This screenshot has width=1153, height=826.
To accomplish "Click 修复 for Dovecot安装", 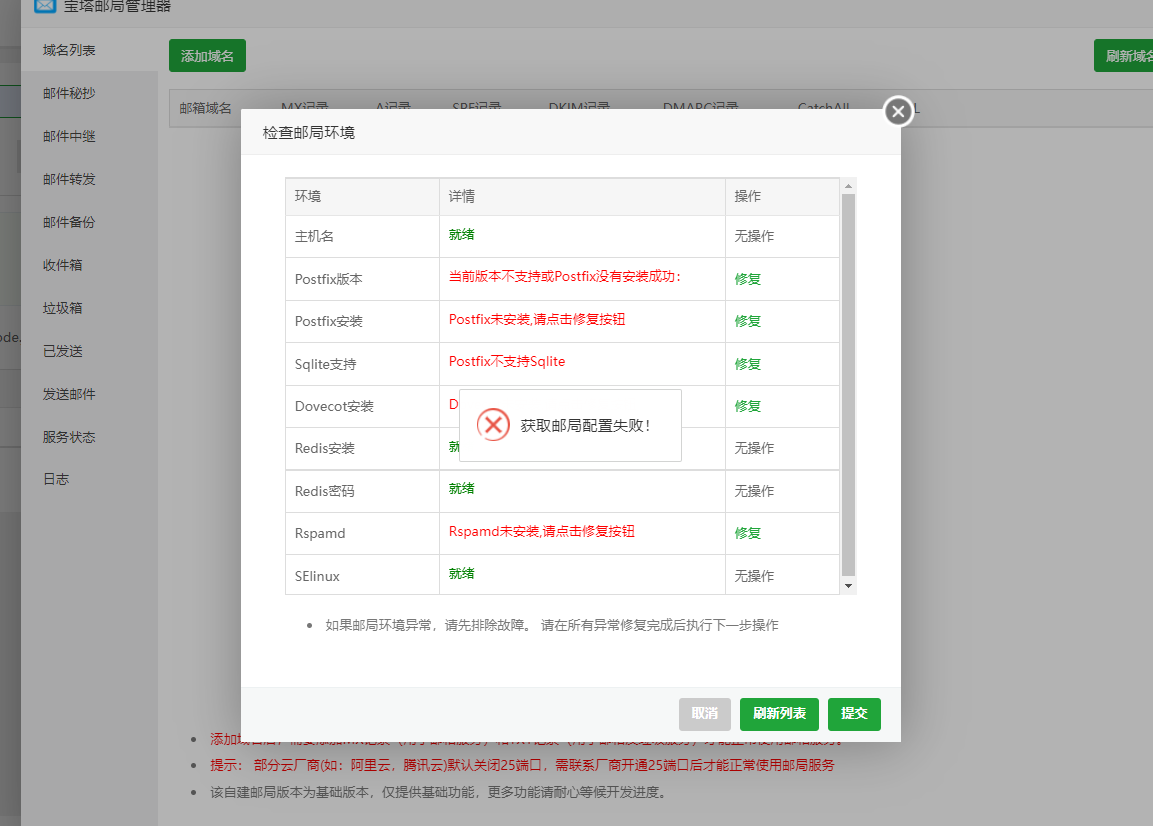I will 747,406.
